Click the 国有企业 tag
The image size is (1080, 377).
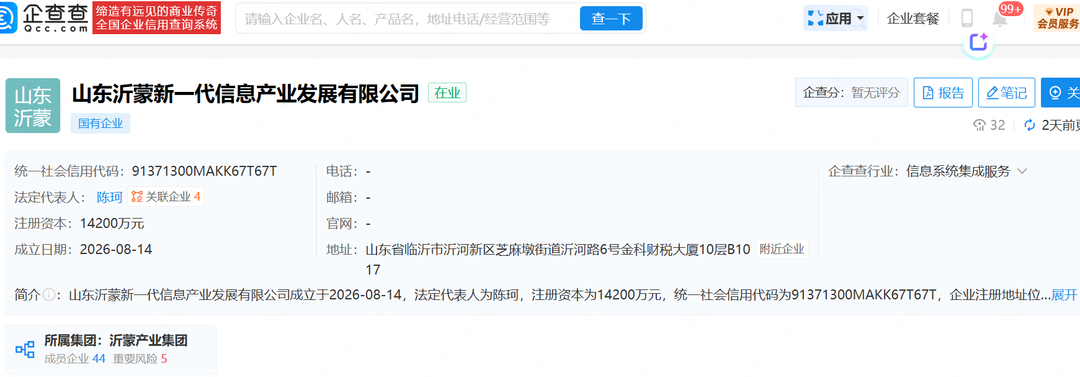[101, 123]
